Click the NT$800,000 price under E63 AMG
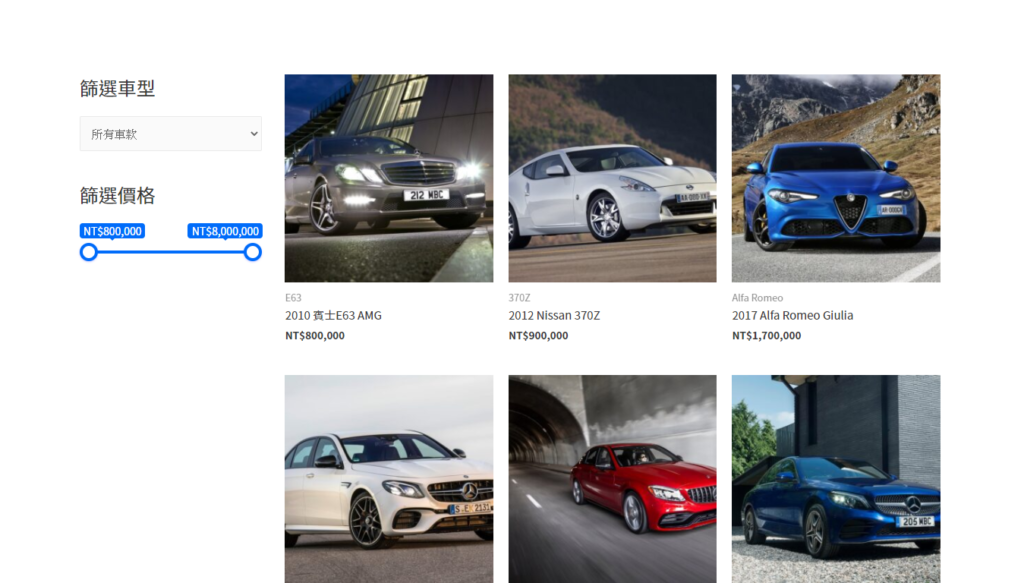This screenshot has width=1024, height=583. point(315,336)
